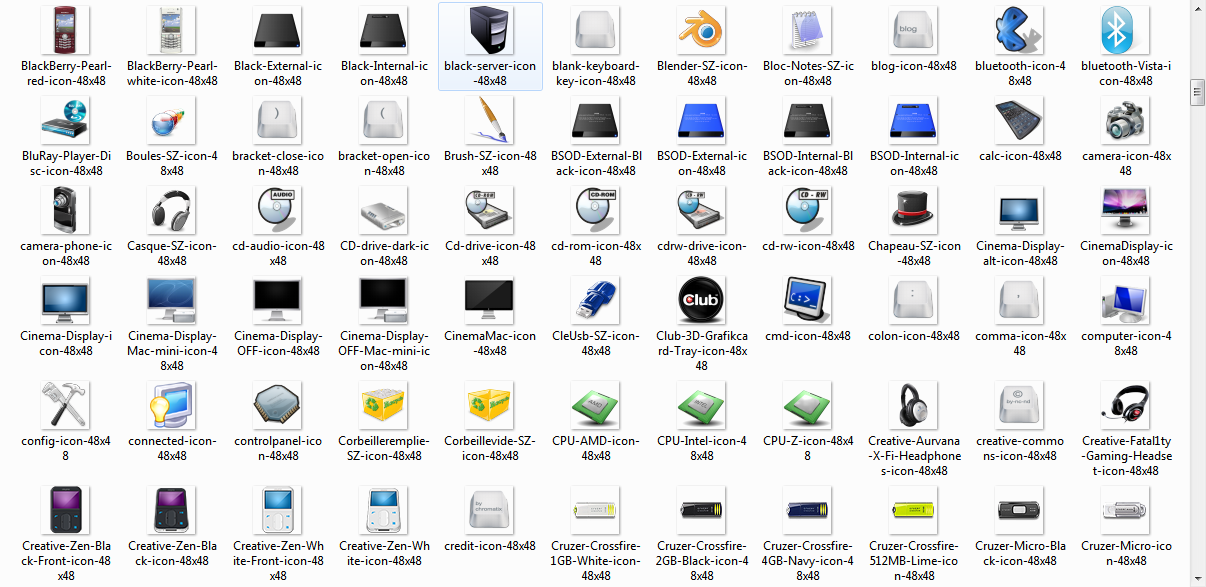Click the Corbeillevide-SZ empty recycle box
Viewport: 1206px width, 587px height.
click(x=490, y=405)
